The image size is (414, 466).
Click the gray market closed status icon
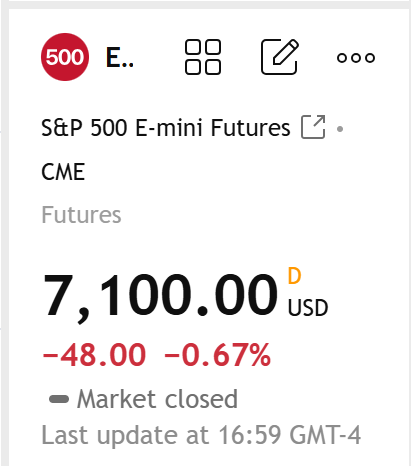59,399
